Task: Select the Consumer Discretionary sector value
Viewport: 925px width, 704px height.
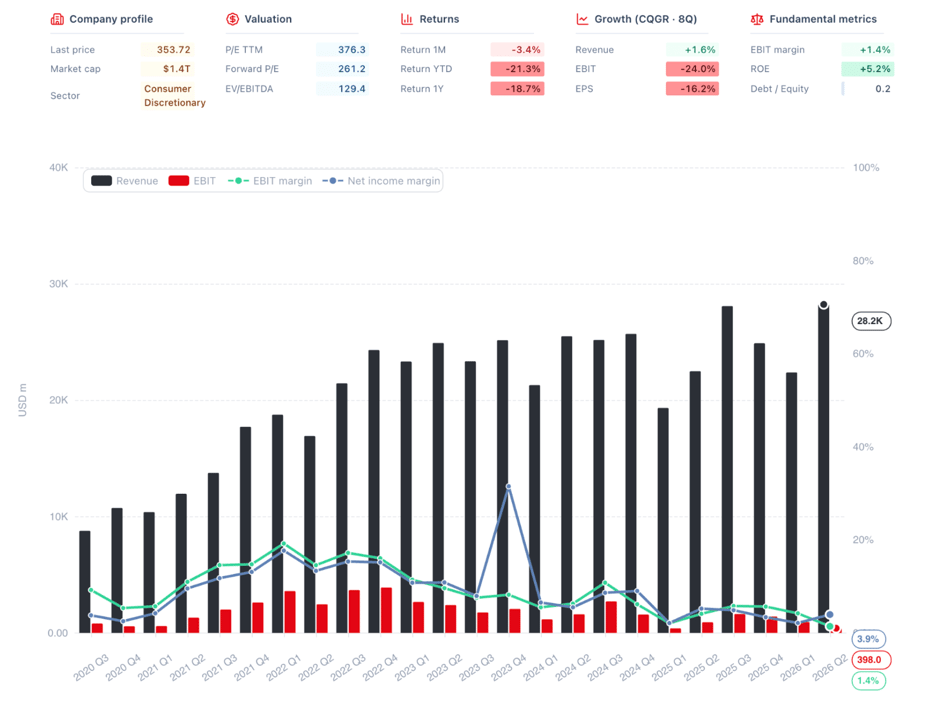Action: (x=175, y=96)
